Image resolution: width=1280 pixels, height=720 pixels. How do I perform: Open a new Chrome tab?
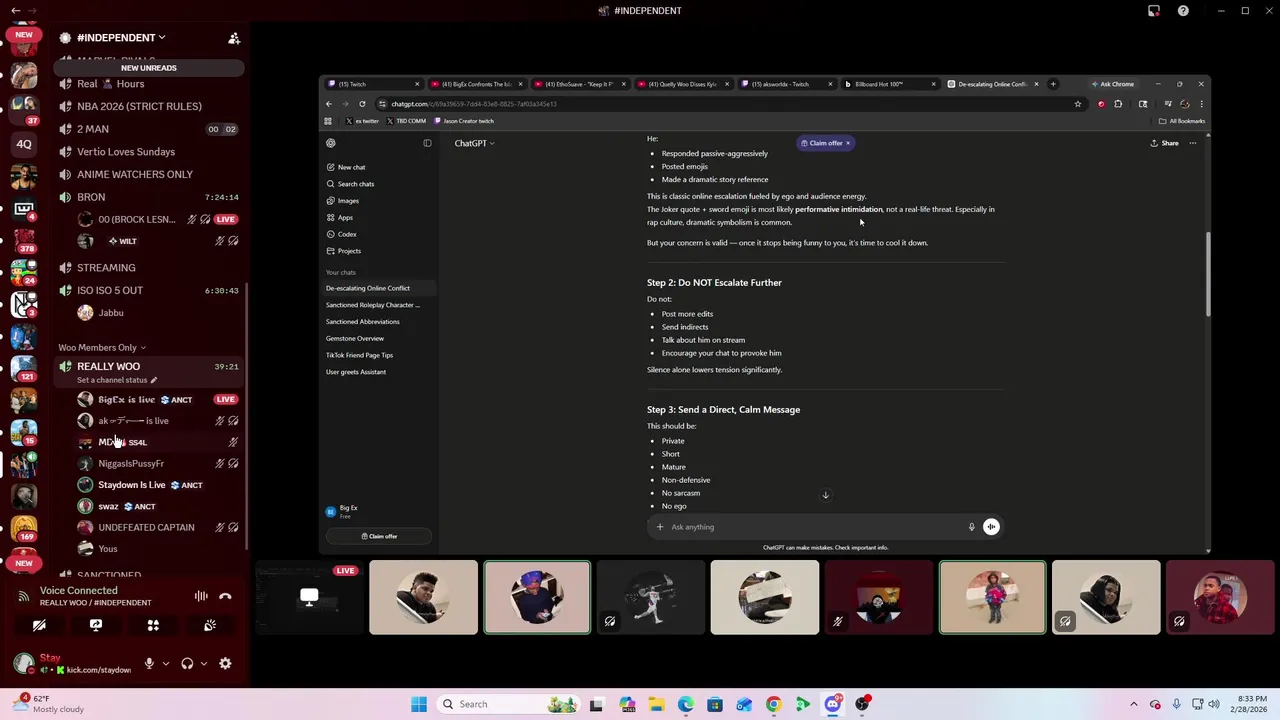click(x=1053, y=84)
